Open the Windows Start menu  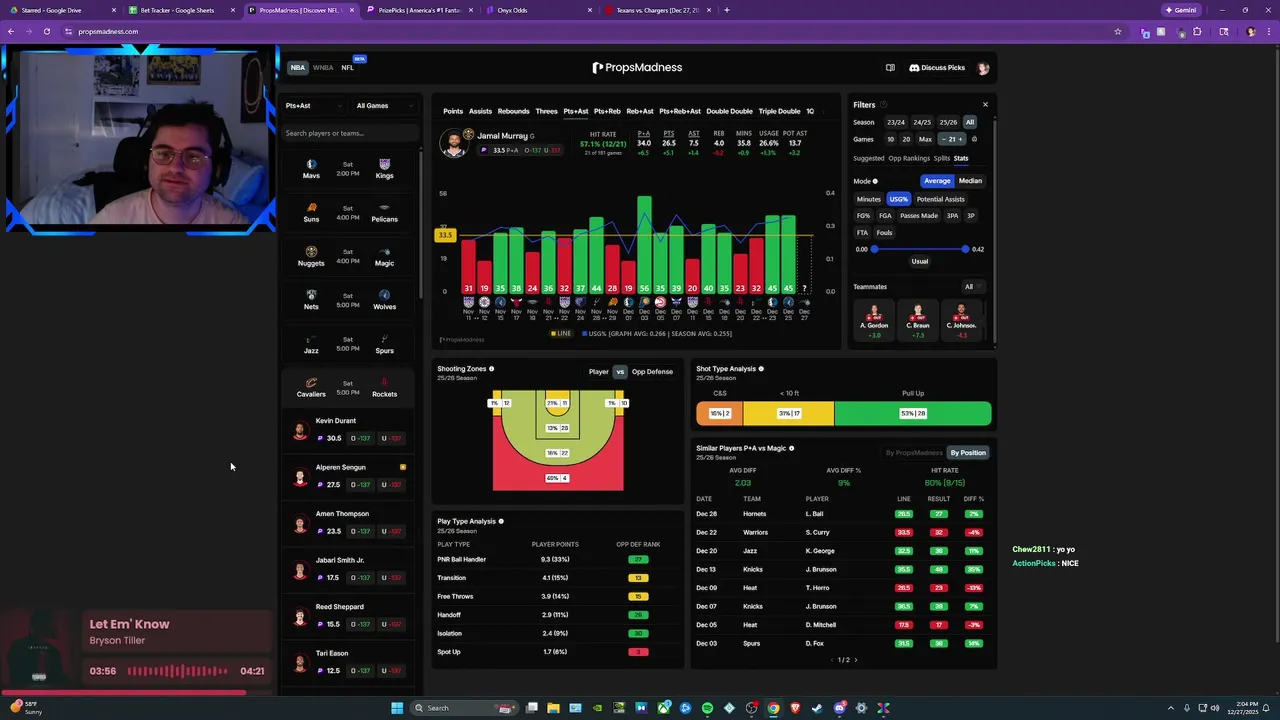(x=397, y=708)
